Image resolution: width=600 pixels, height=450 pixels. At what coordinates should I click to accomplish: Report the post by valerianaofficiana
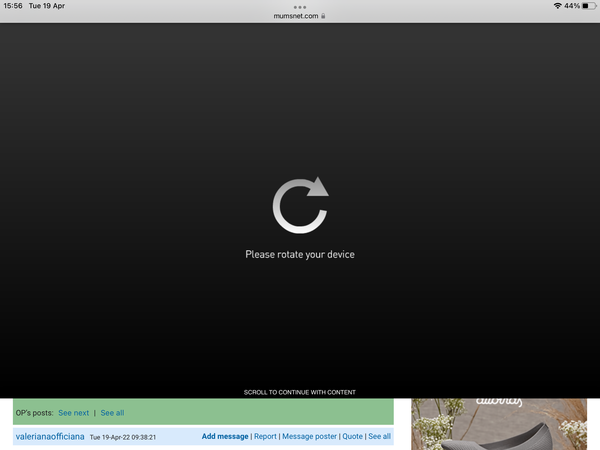265,437
